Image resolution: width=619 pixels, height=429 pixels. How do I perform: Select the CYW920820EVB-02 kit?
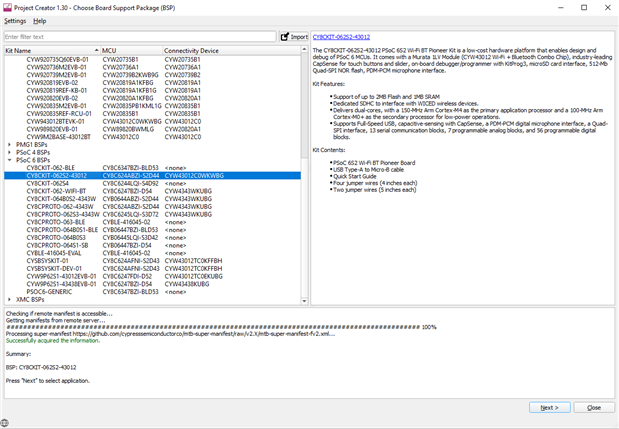[x=152, y=98]
